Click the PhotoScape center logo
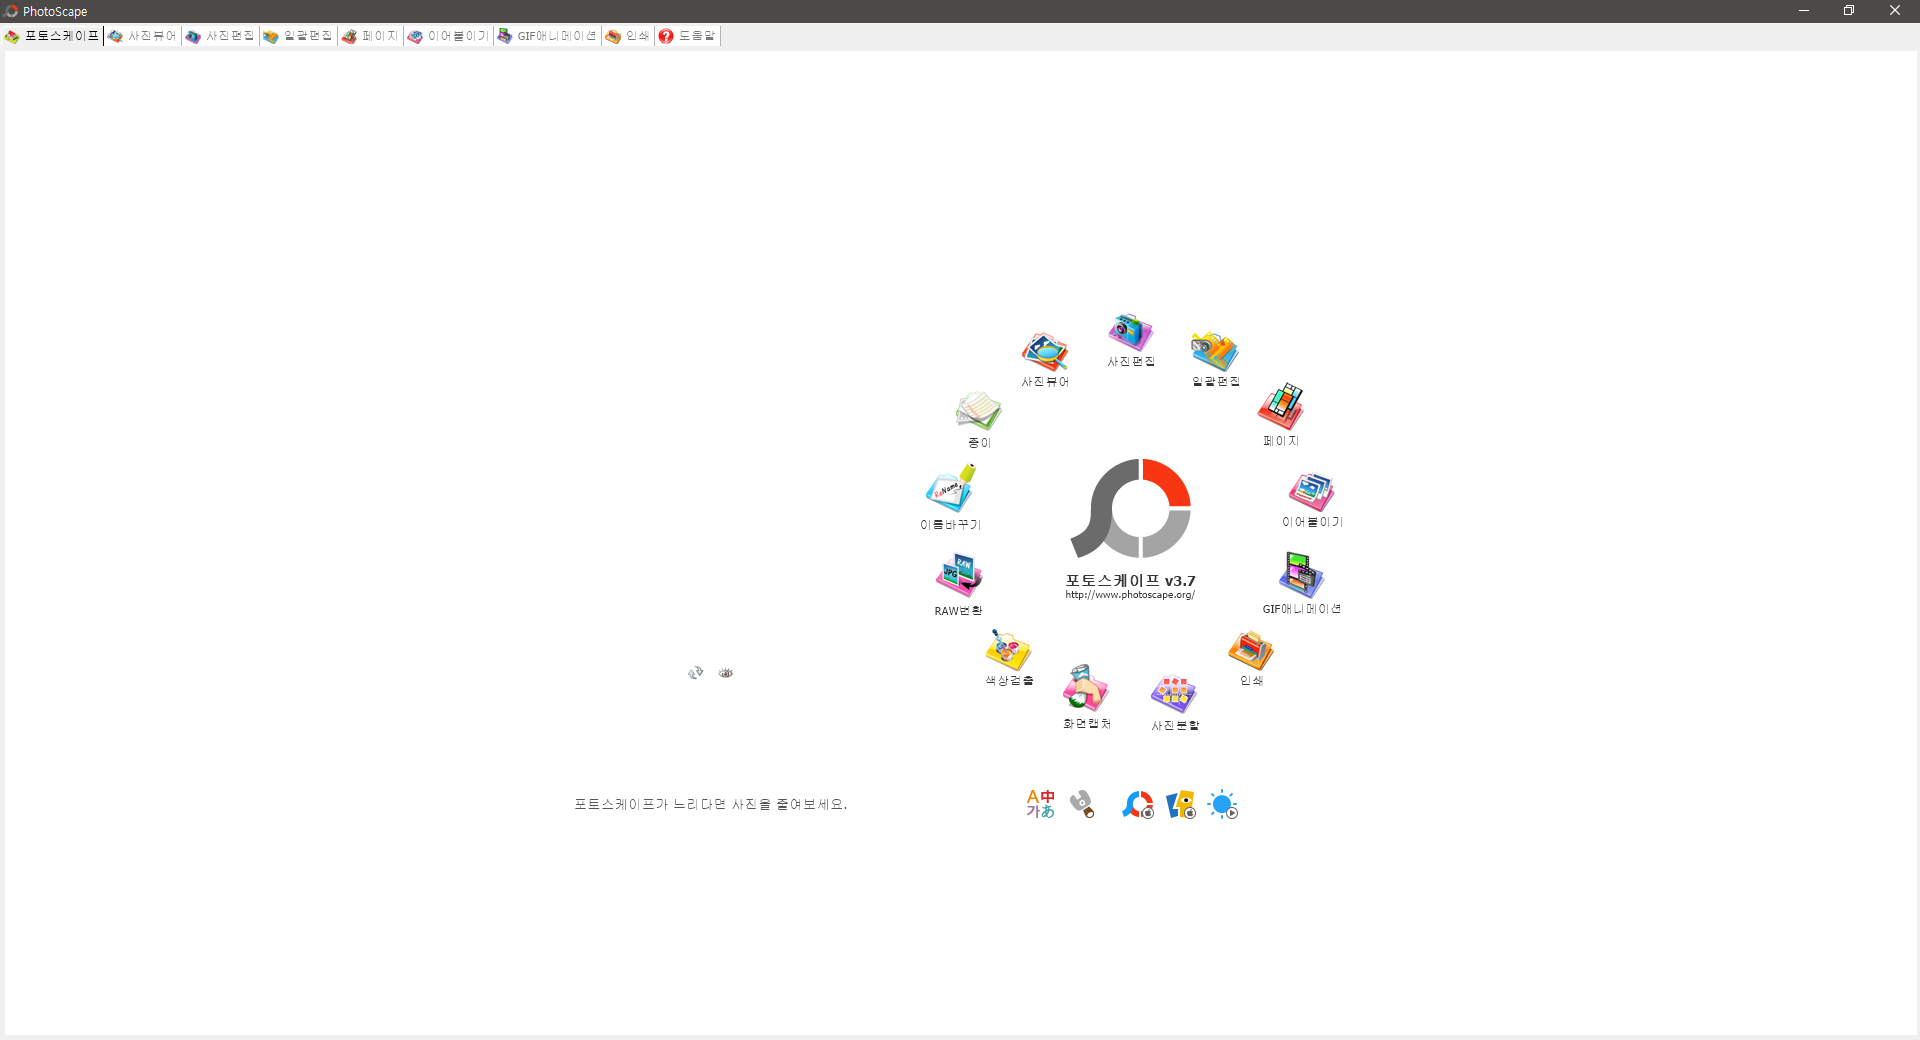The width and height of the screenshot is (1920, 1040). [x=1131, y=508]
